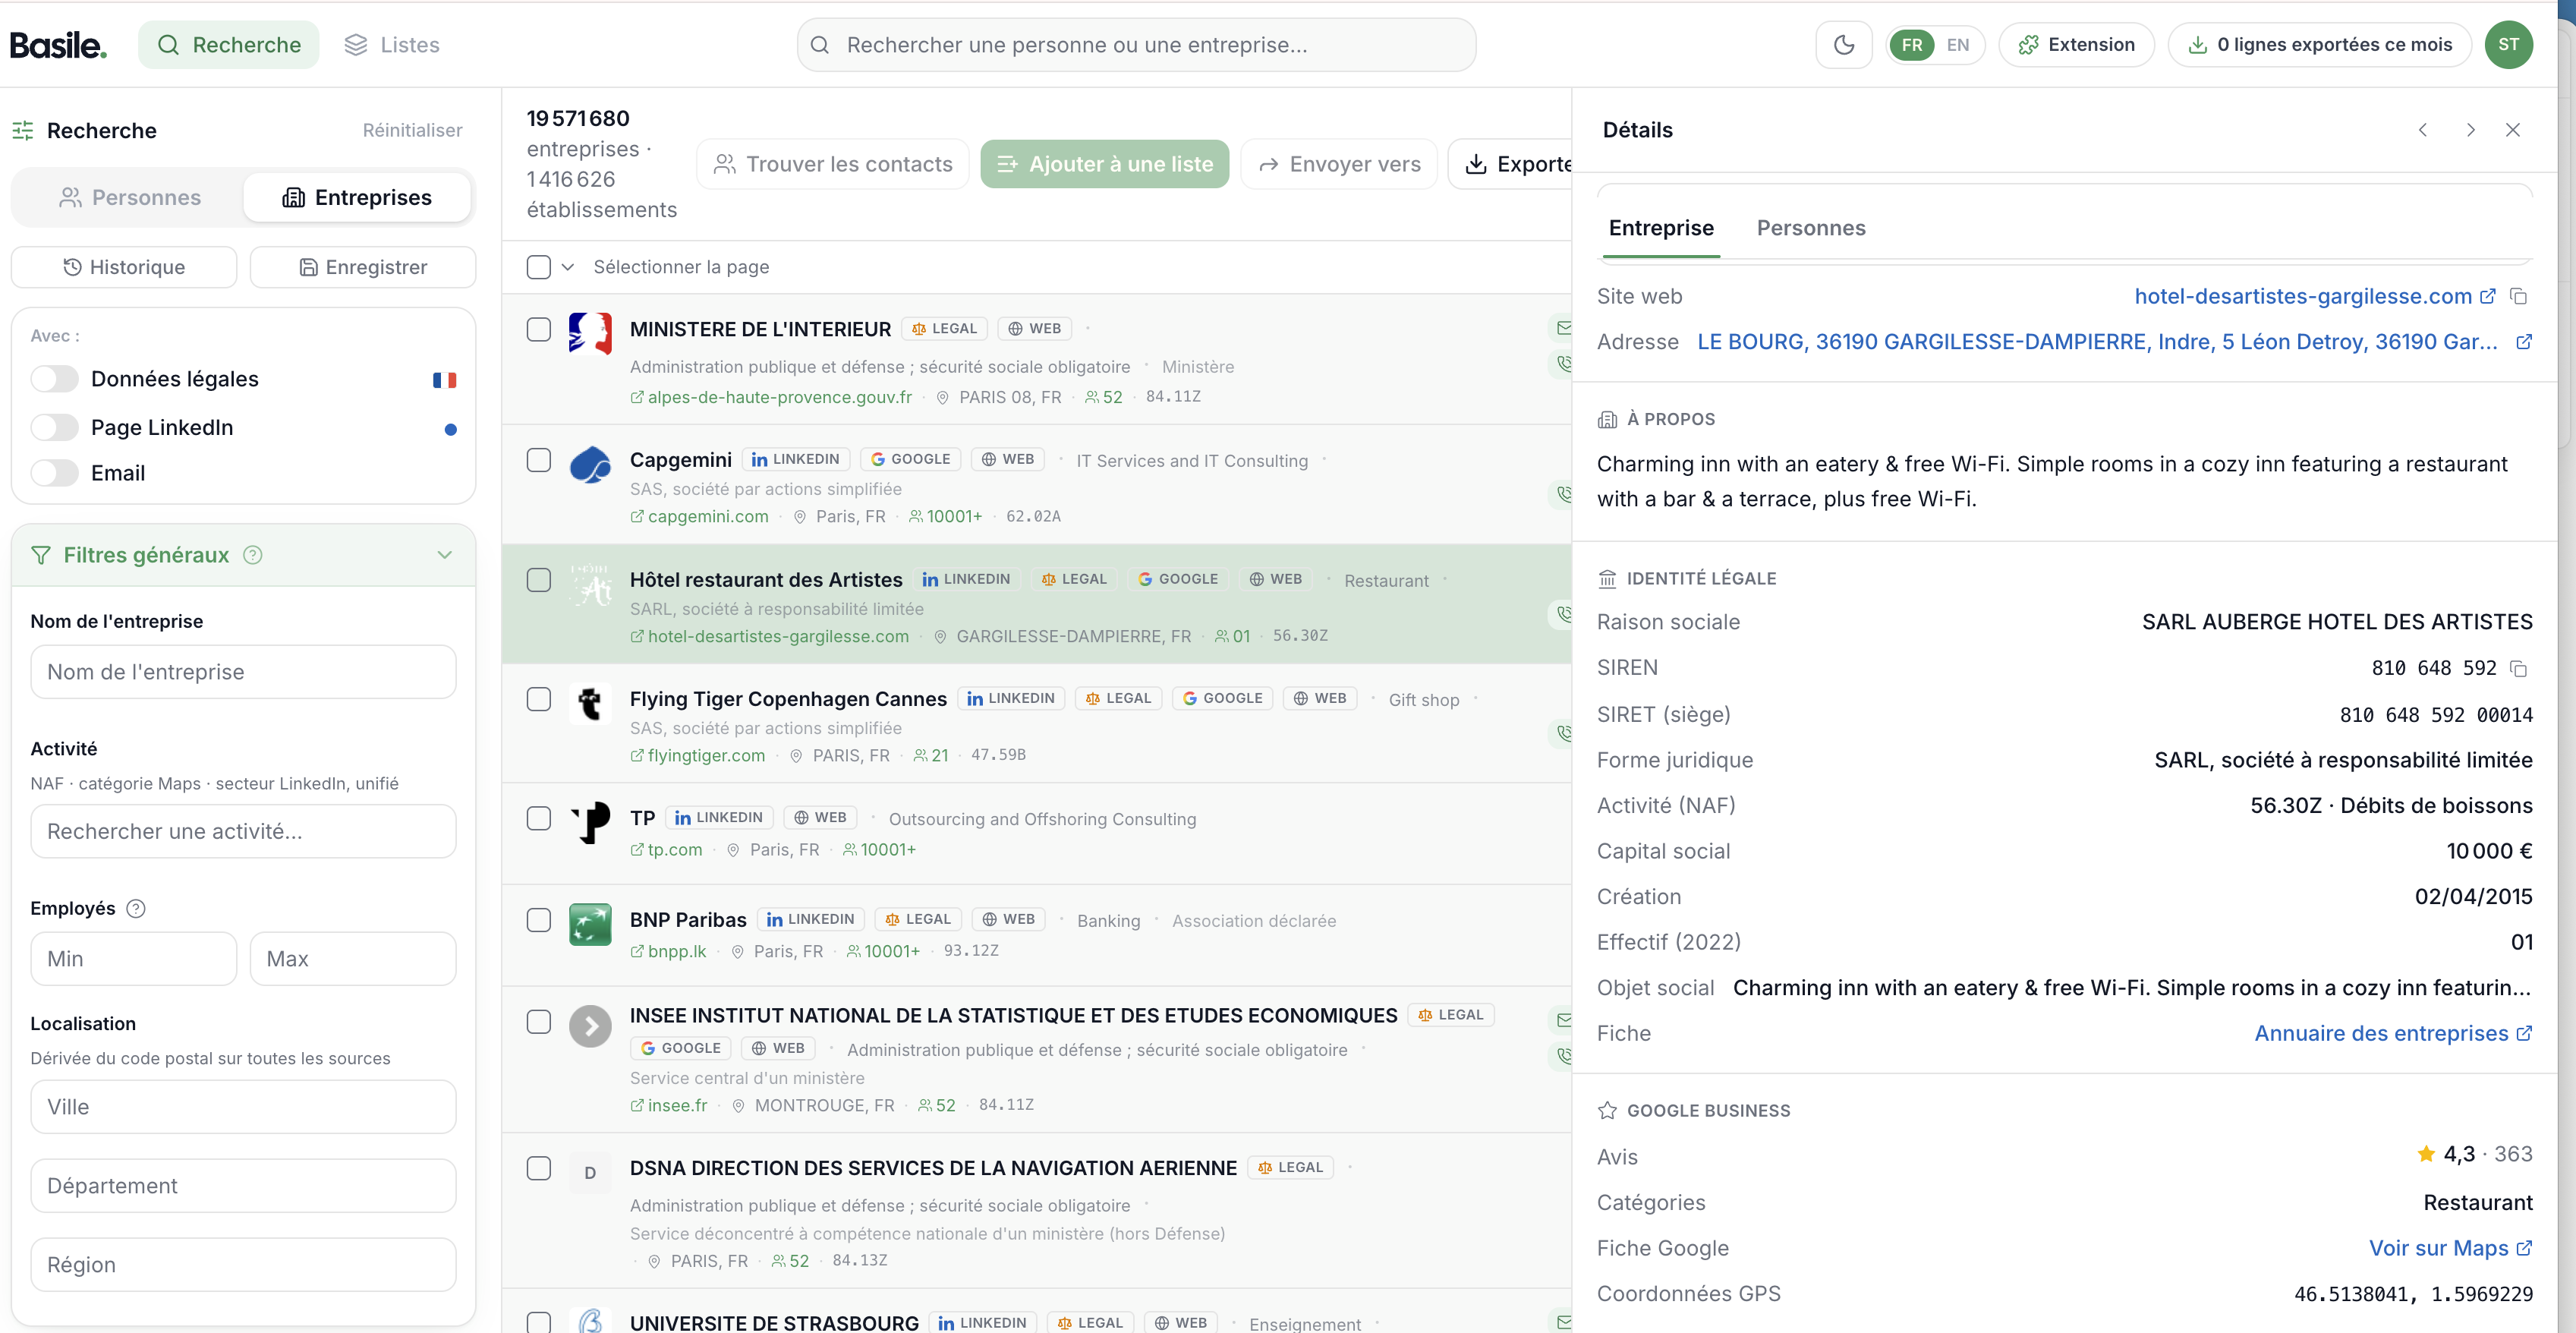Select the Ministère de l'Intérieur row checkbox
2576x1333 pixels.
tap(539, 330)
